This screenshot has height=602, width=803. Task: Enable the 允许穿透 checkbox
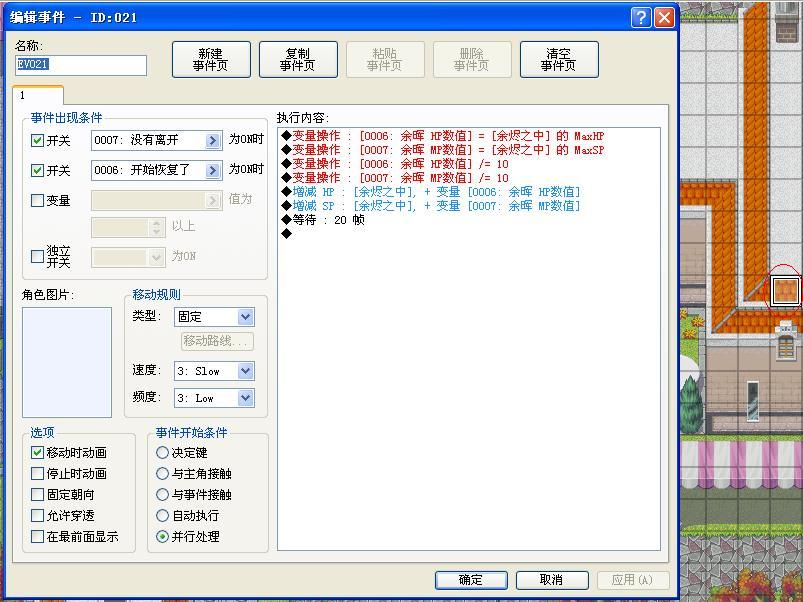pos(37,515)
